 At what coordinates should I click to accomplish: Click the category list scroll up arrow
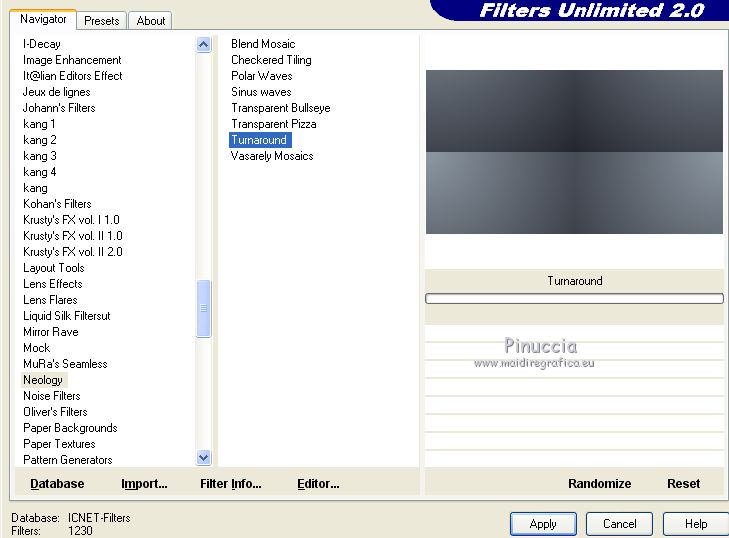203,45
